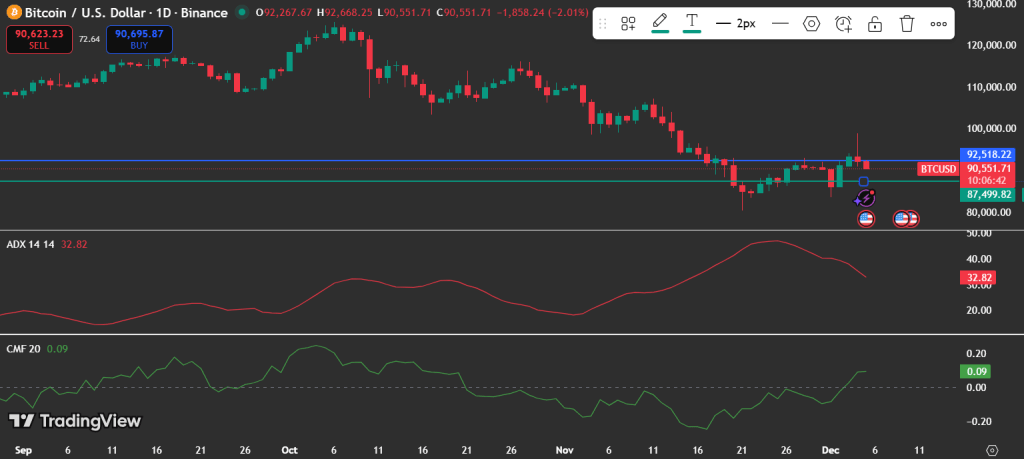Click the 100,000.00 price axis label
The image size is (1024, 459).
pos(990,129)
